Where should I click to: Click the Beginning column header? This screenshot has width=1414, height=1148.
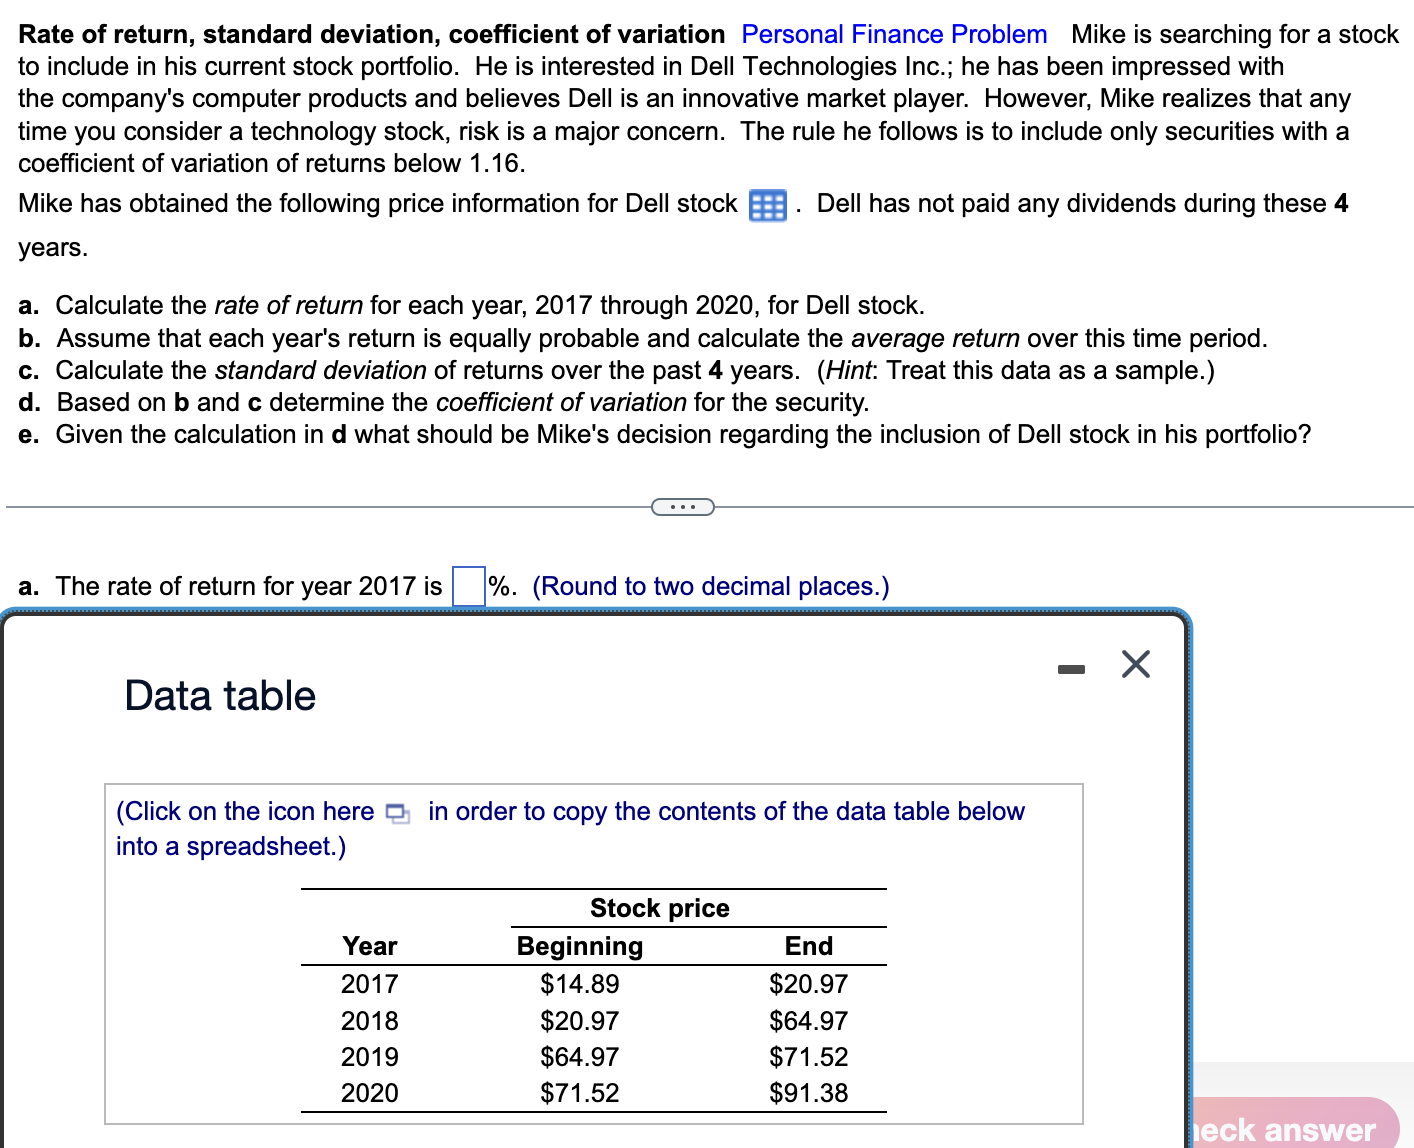point(579,945)
